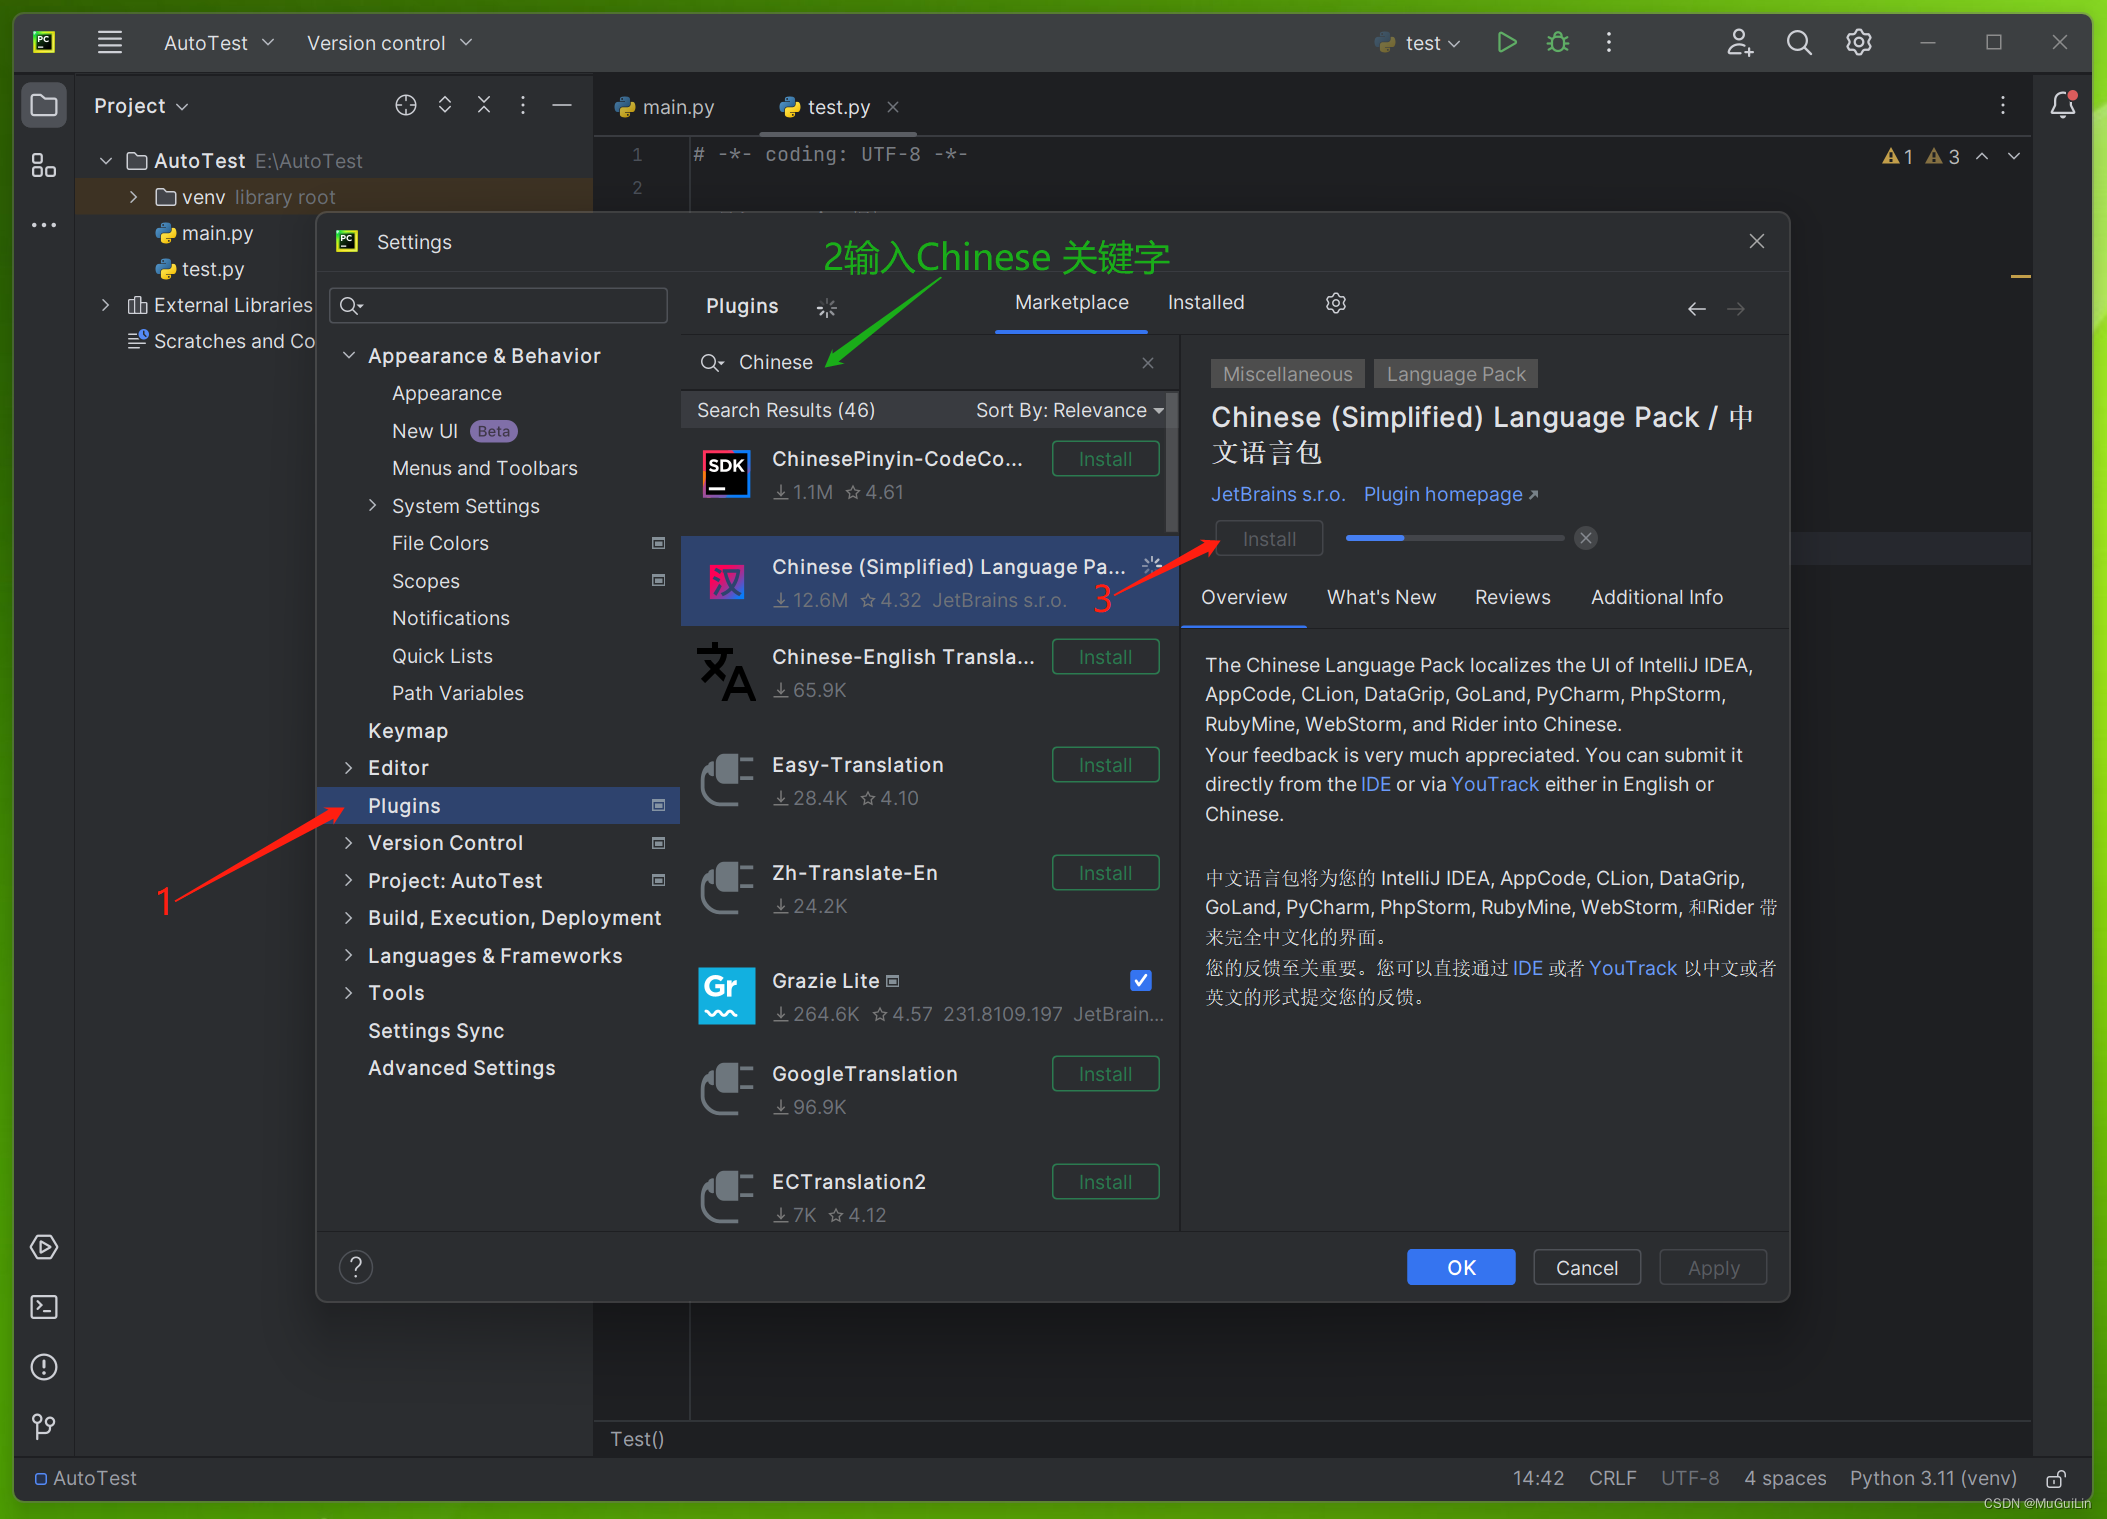Open the Version control dropdown
This screenshot has width=2107, height=1519.
(x=389, y=43)
